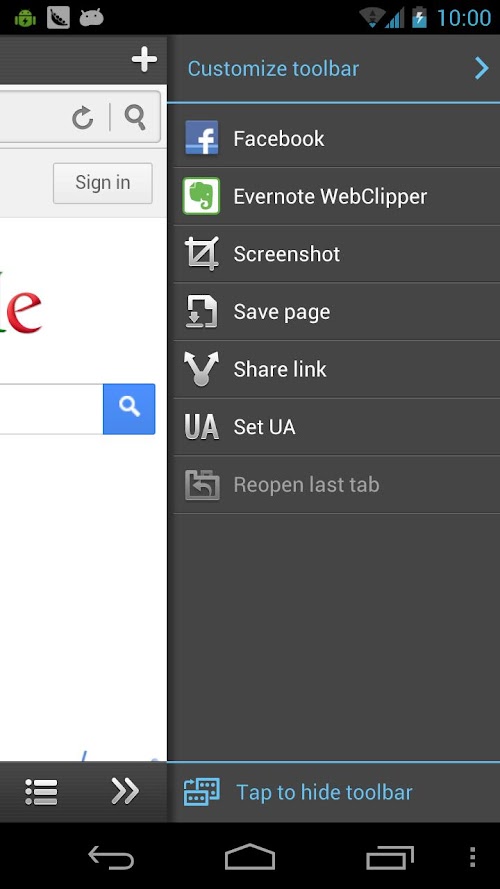
Task: Open the Set UA icon
Action: 201,427
